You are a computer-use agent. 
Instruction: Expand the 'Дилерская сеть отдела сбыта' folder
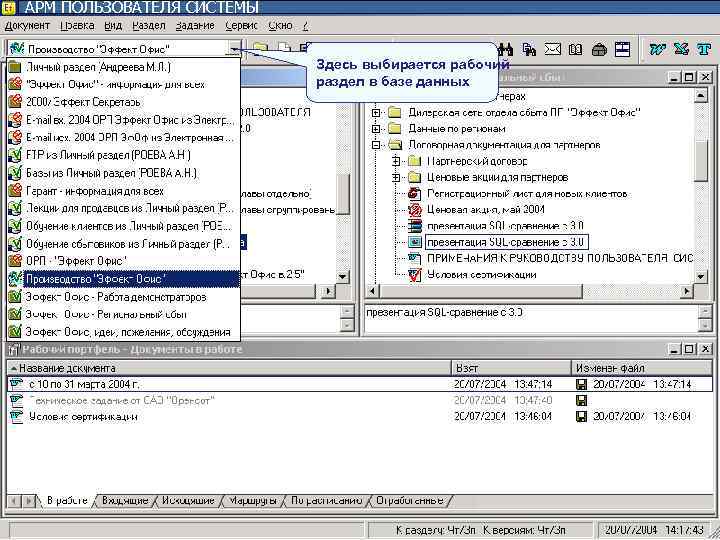click(x=376, y=112)
